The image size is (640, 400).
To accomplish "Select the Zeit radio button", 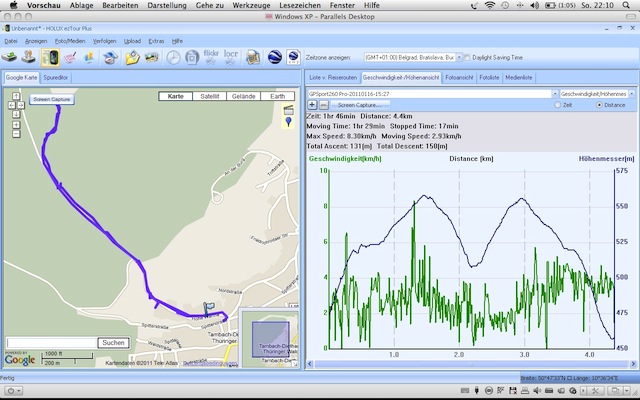I will pyautogui.click(x=556, y=104).
